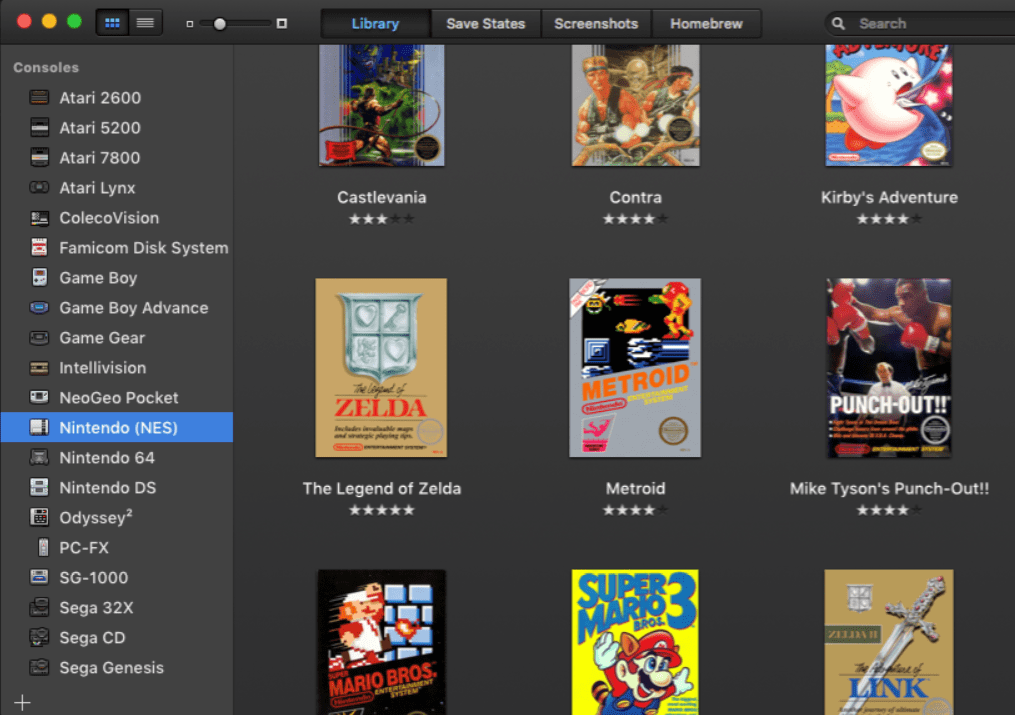Select the Sega CD console icon
The height and width of the screenshot is (715, 1015).
coord(39,637)
